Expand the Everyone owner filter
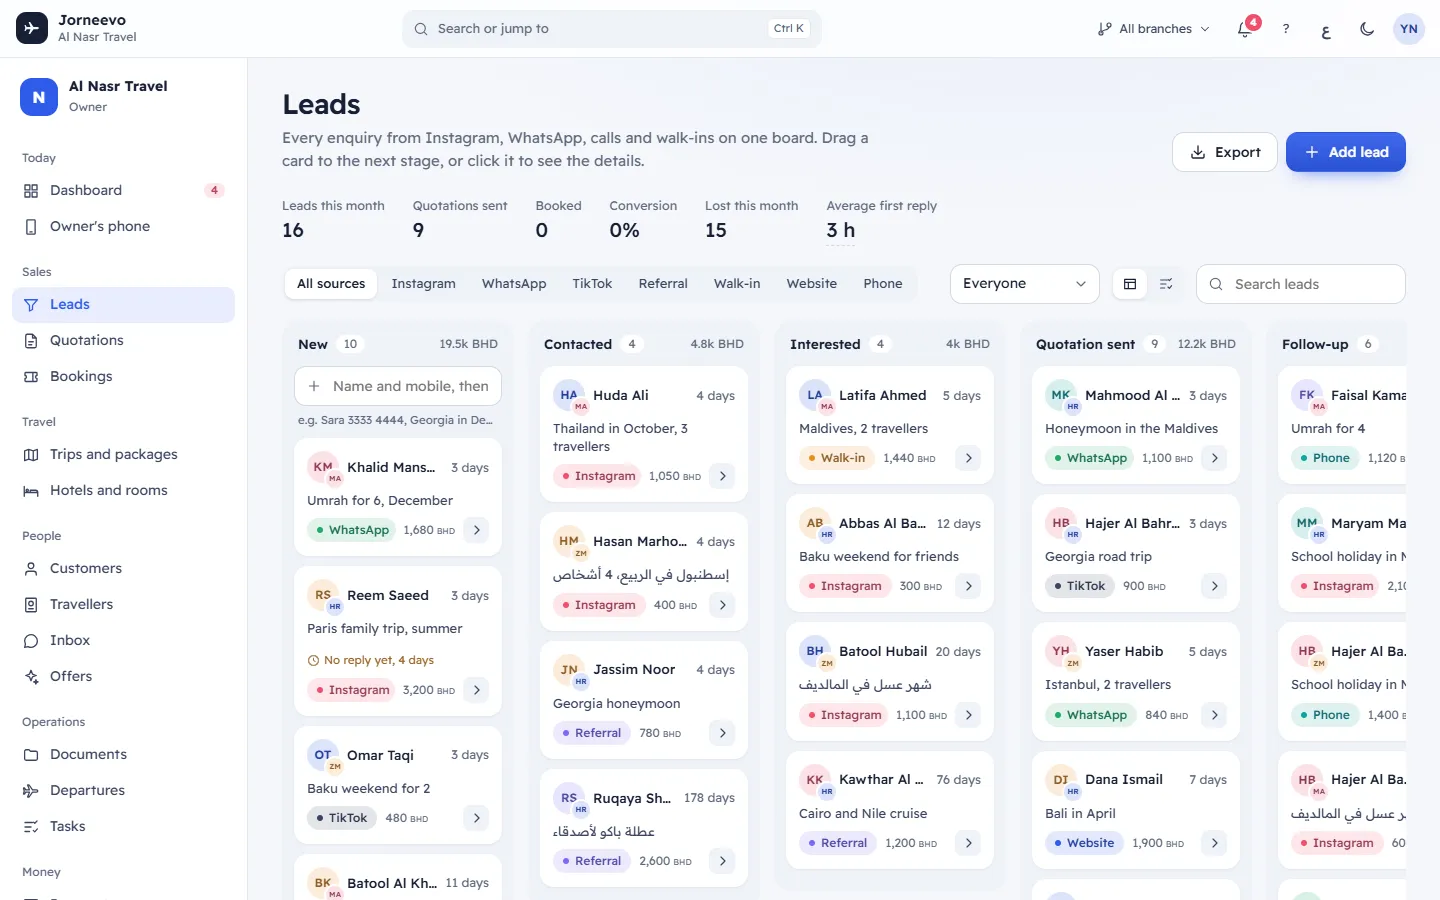 [x=1025, y=284]
